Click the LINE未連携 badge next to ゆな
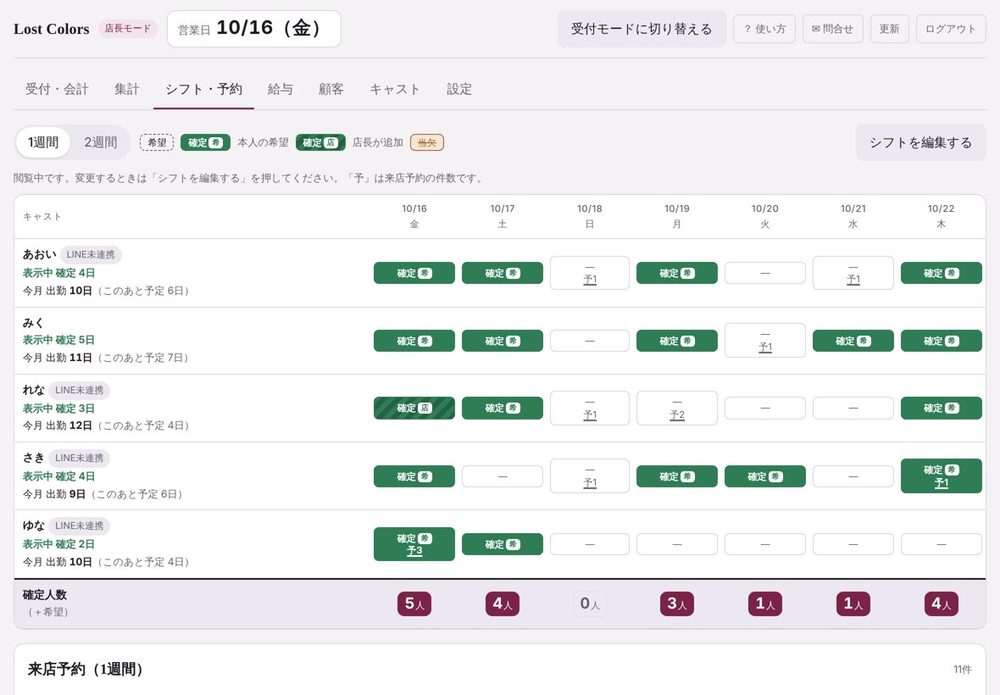This screenshot has height=695, width=1000. point(79,526)
